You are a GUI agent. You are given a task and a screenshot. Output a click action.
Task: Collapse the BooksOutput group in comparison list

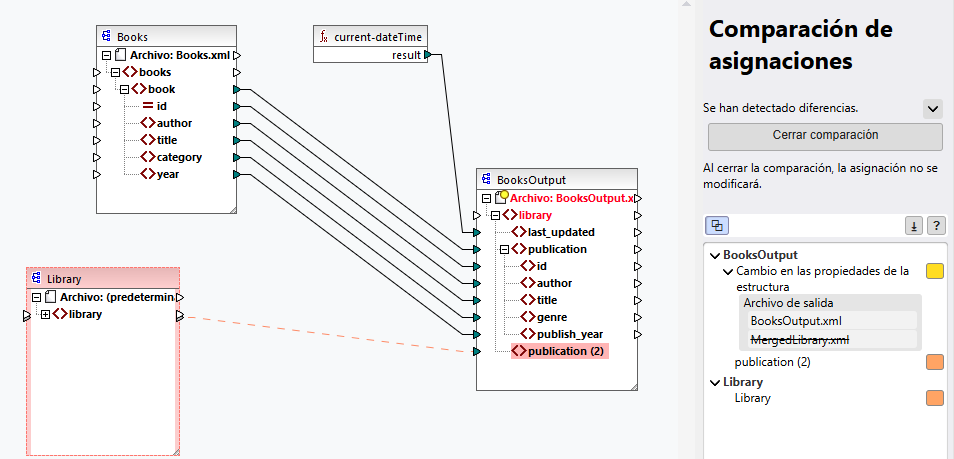714,255
